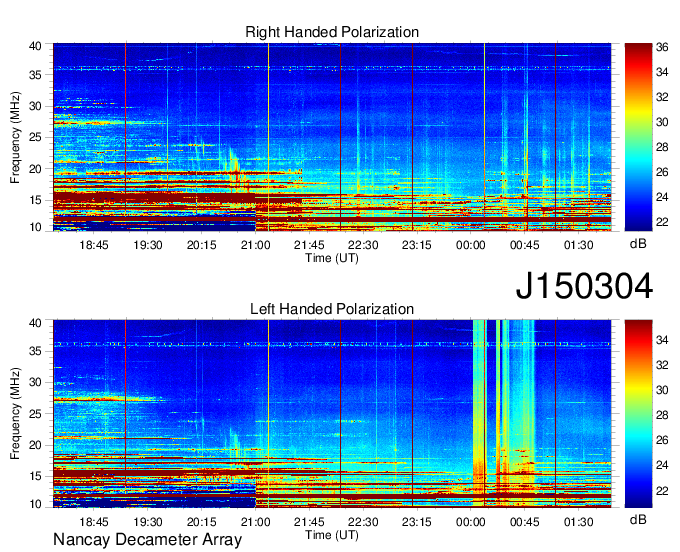Image resolution: width=680 pixels, height=552 pixels.
Task: Click "01:30" tick on the Right Handed time axis
Action: (x=578, y=245)
